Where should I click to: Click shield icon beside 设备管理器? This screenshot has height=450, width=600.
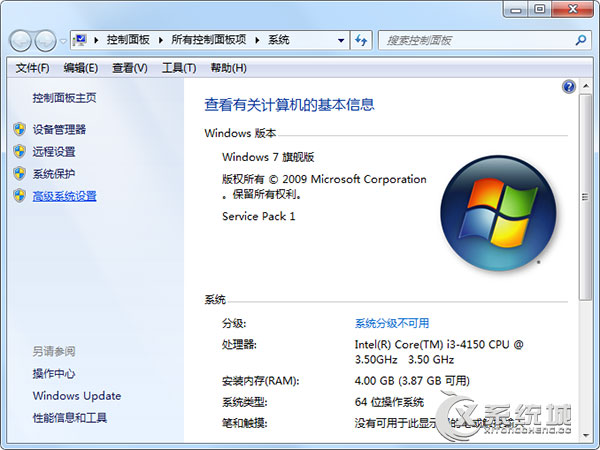(19, 129)
